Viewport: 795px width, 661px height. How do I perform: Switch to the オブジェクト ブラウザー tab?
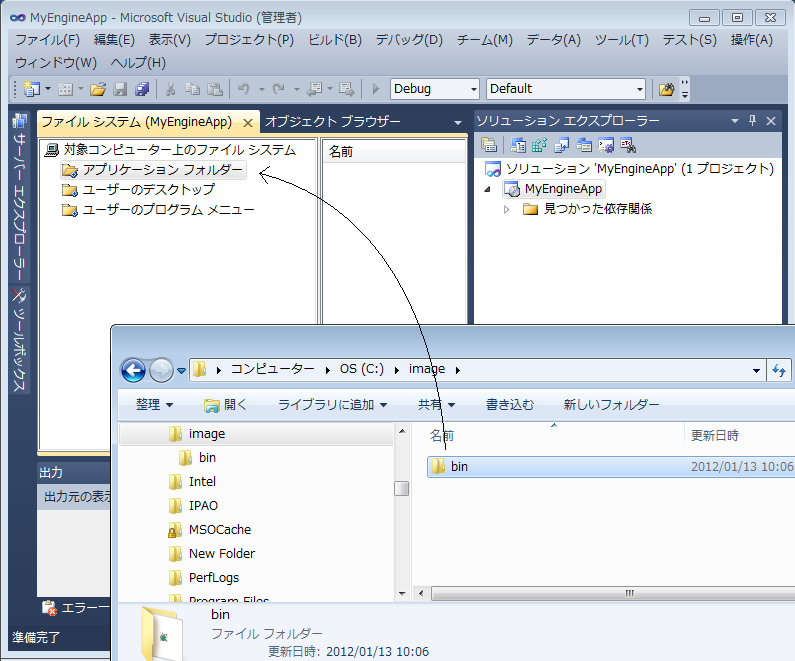(x=333, y=122)
